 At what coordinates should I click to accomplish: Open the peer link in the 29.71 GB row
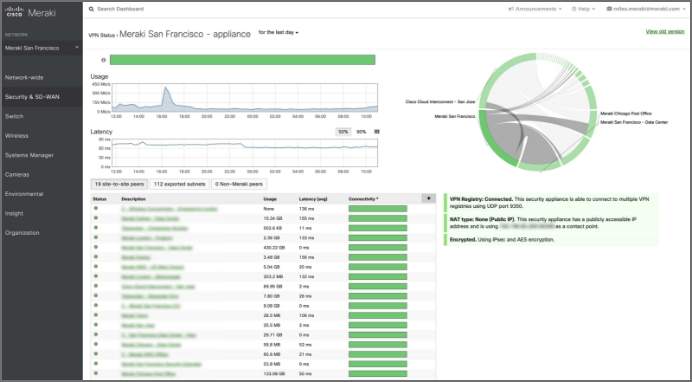pos(158,335)
